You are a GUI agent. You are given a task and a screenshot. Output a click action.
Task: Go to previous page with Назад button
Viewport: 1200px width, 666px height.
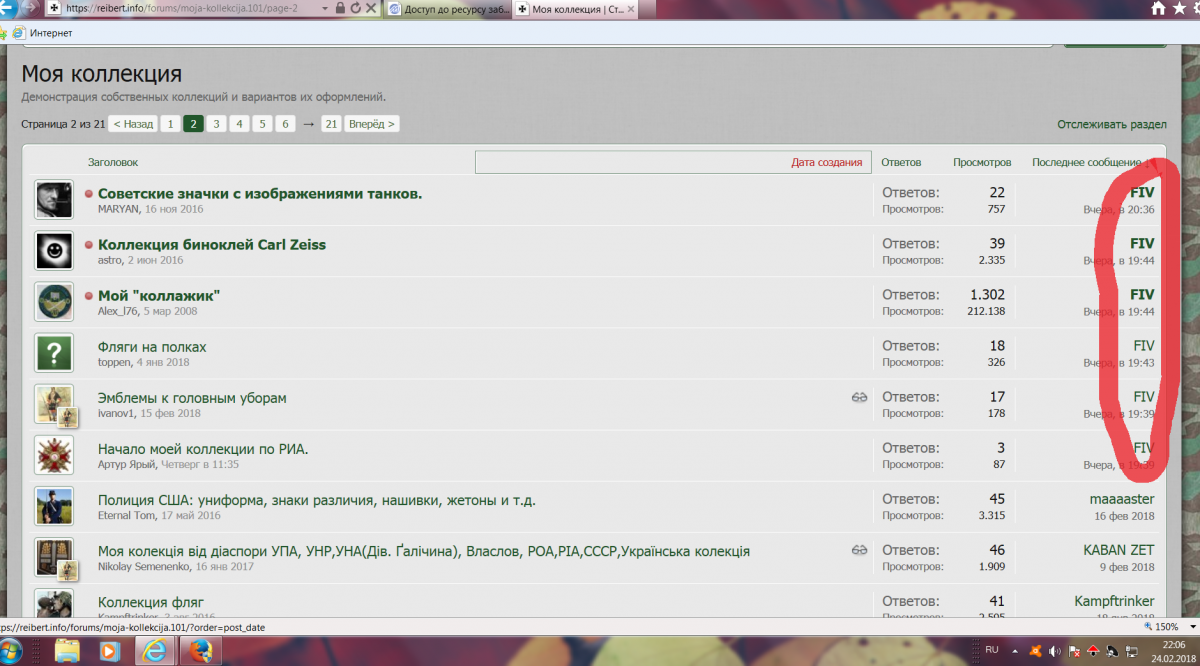click(132, 124)
